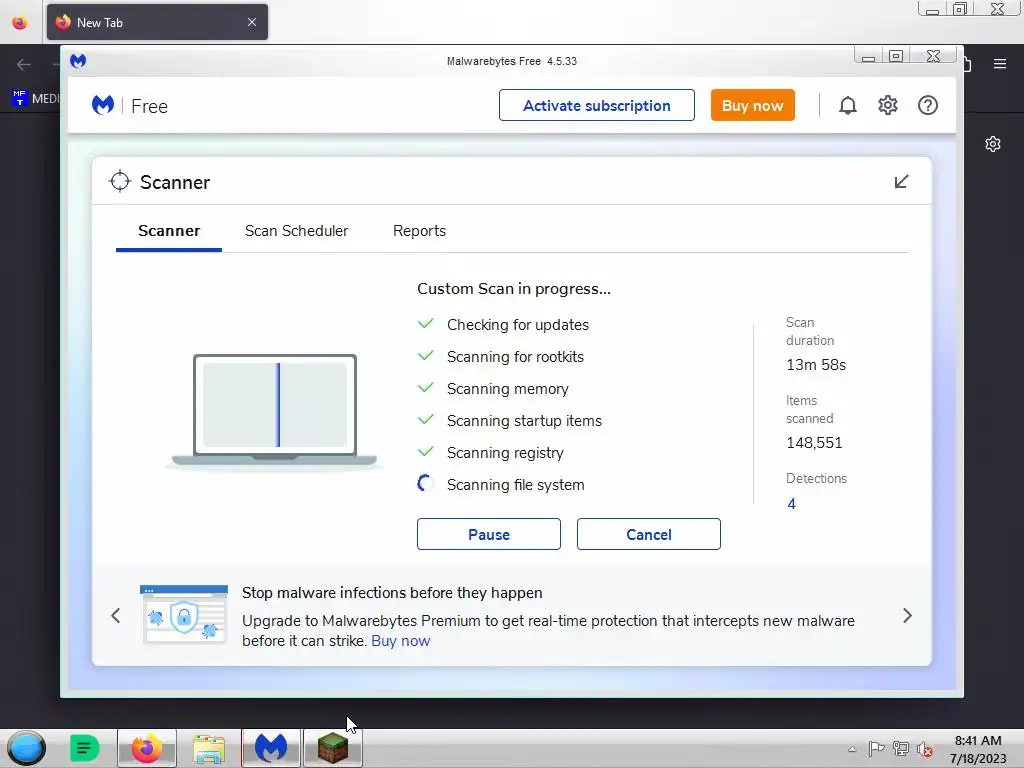Screen dimensions: 1024x768
Task: Cancel the custom scan
Action: (x=648, y=534)
